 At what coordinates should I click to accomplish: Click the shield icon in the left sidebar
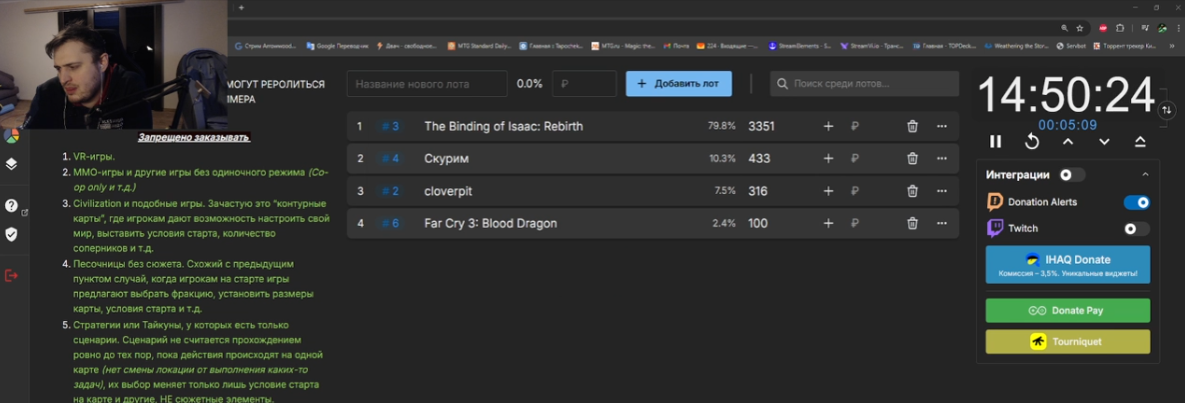(x=11, y=234)
